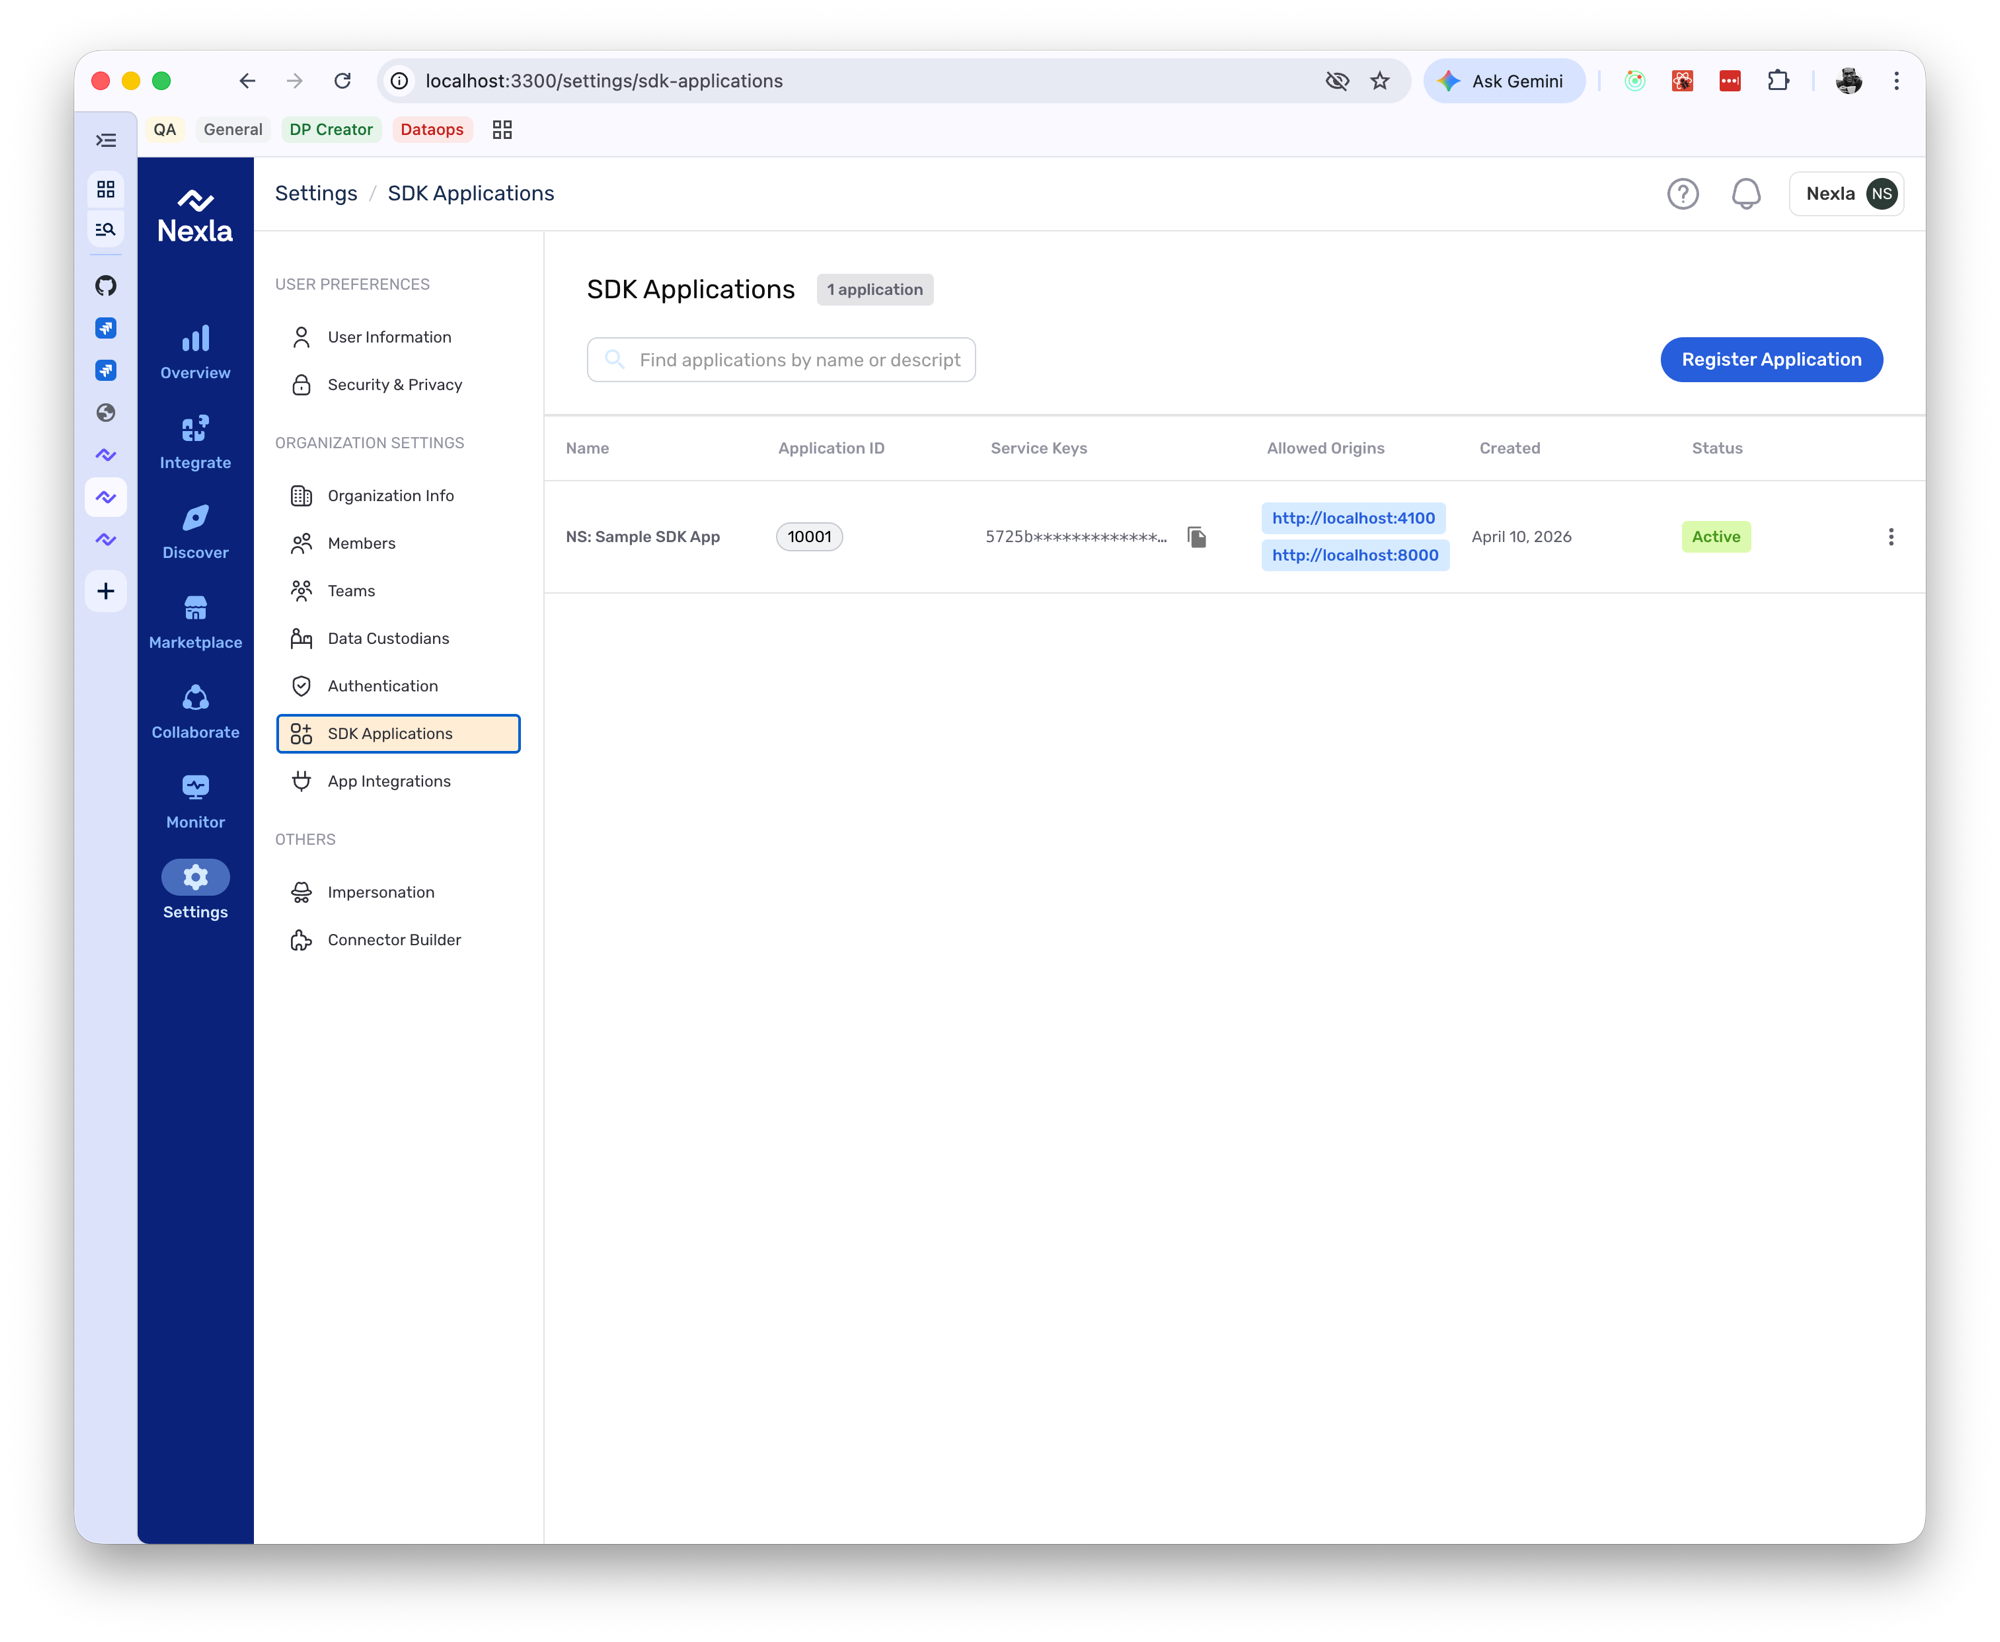The image size is (2000, 1642).
Task: Open the http://localhost:4100 origin link
Action: [1353, 518]
